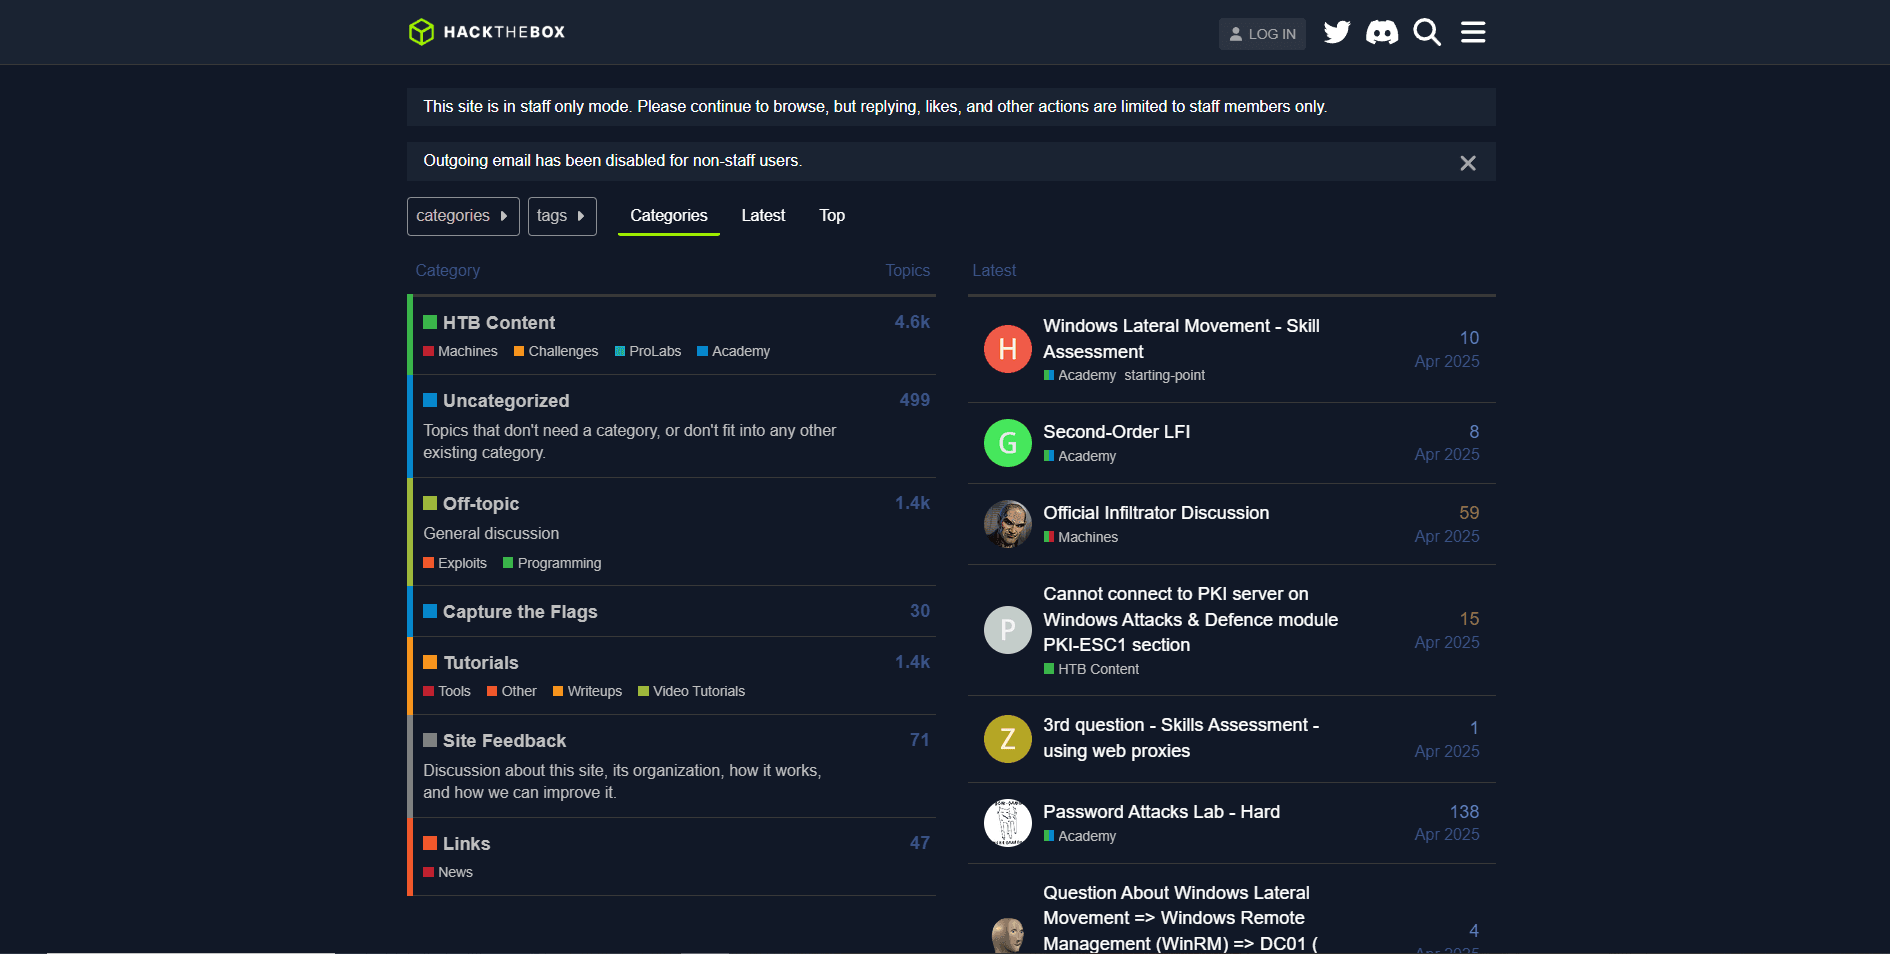Open the Official Infiltrator Discussion avatar thumbnail

click(1007, 524)
